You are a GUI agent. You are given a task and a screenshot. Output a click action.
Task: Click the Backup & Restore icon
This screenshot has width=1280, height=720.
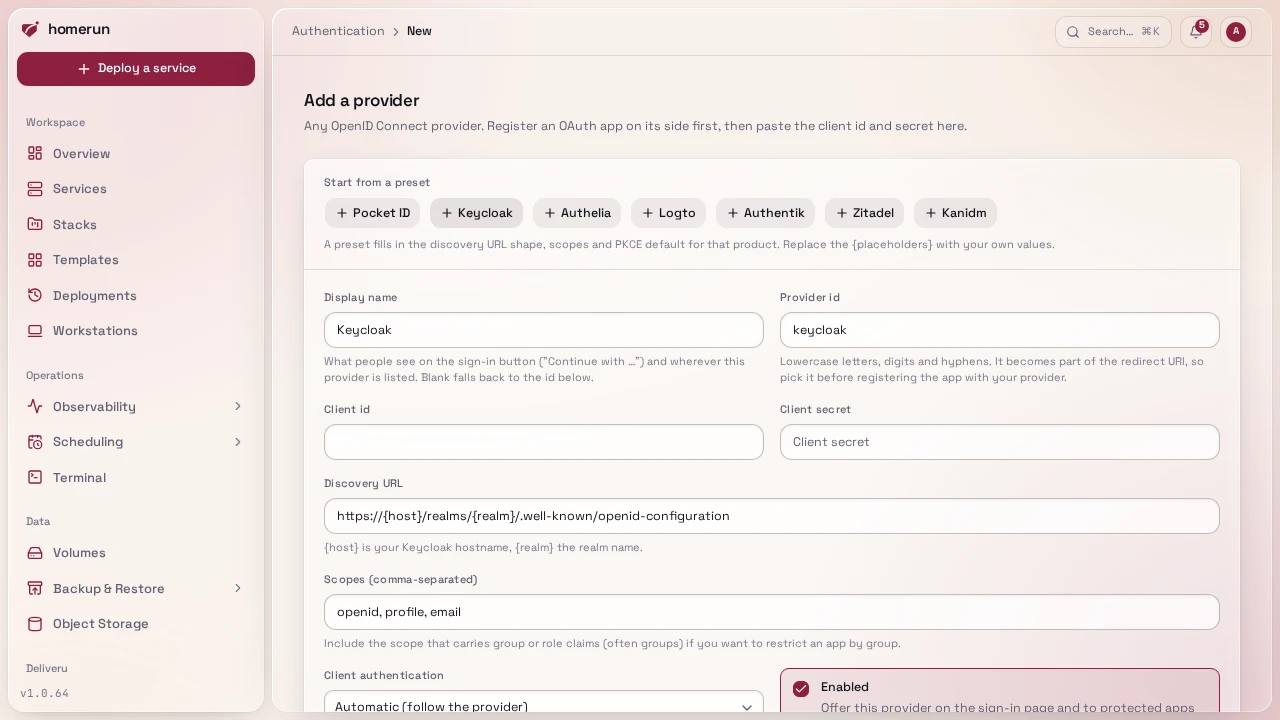(x=35, y=588)
